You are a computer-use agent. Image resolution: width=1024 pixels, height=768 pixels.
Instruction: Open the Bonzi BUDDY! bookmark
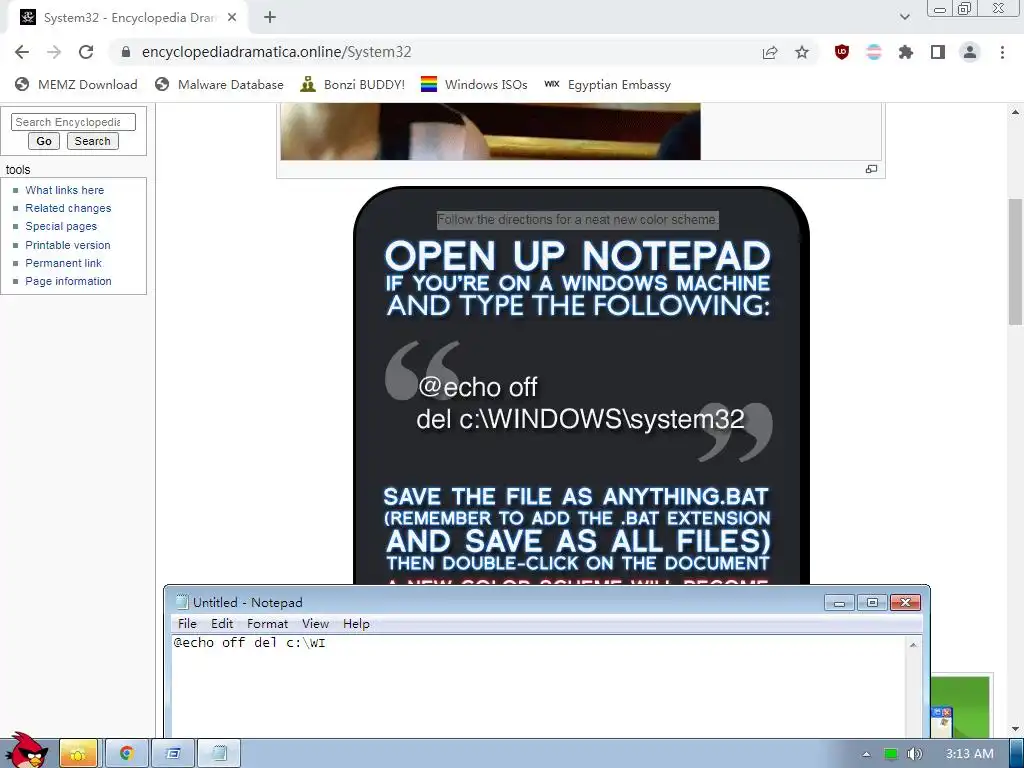[353, 85]
